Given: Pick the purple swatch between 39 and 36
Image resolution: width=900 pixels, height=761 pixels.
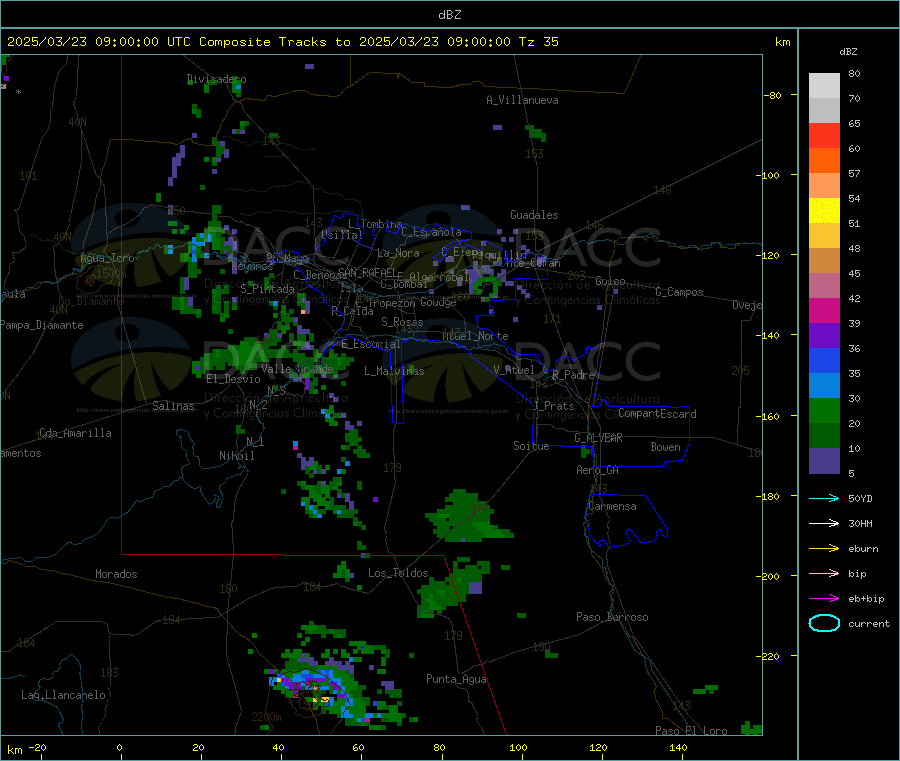Looking at the screenshot, I should point(824,336).
